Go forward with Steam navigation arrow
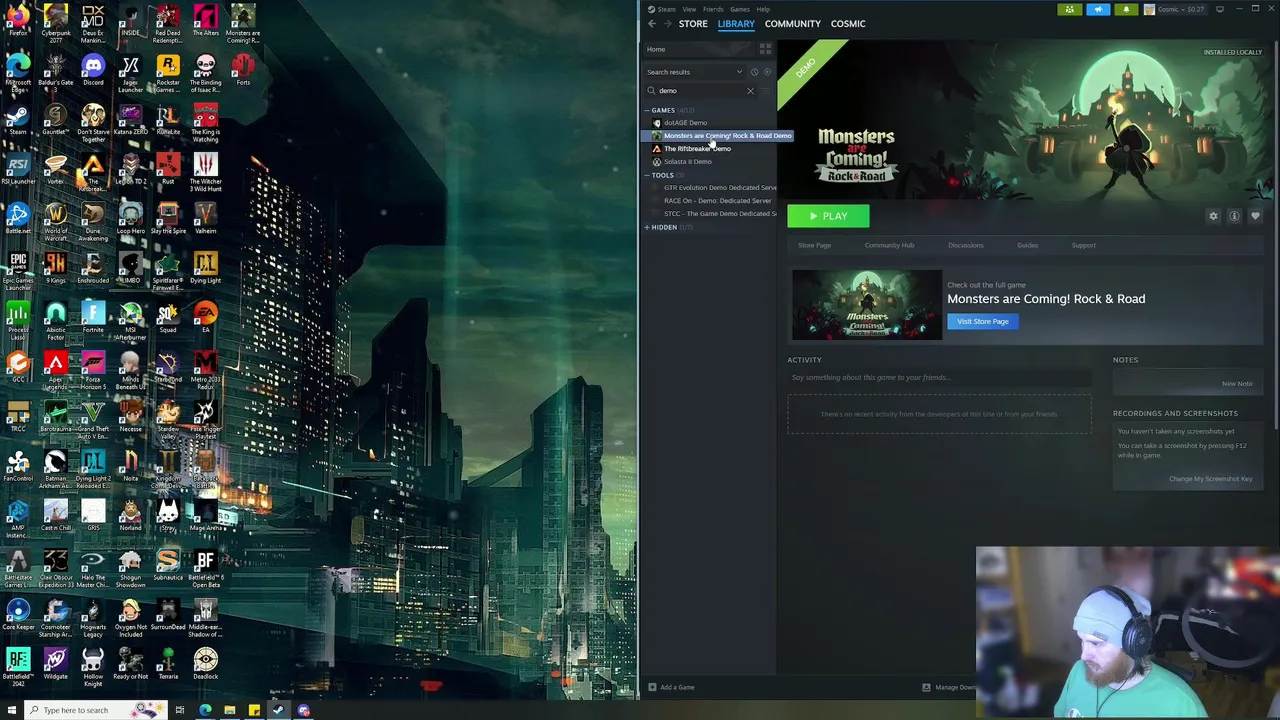 [666, 24]
